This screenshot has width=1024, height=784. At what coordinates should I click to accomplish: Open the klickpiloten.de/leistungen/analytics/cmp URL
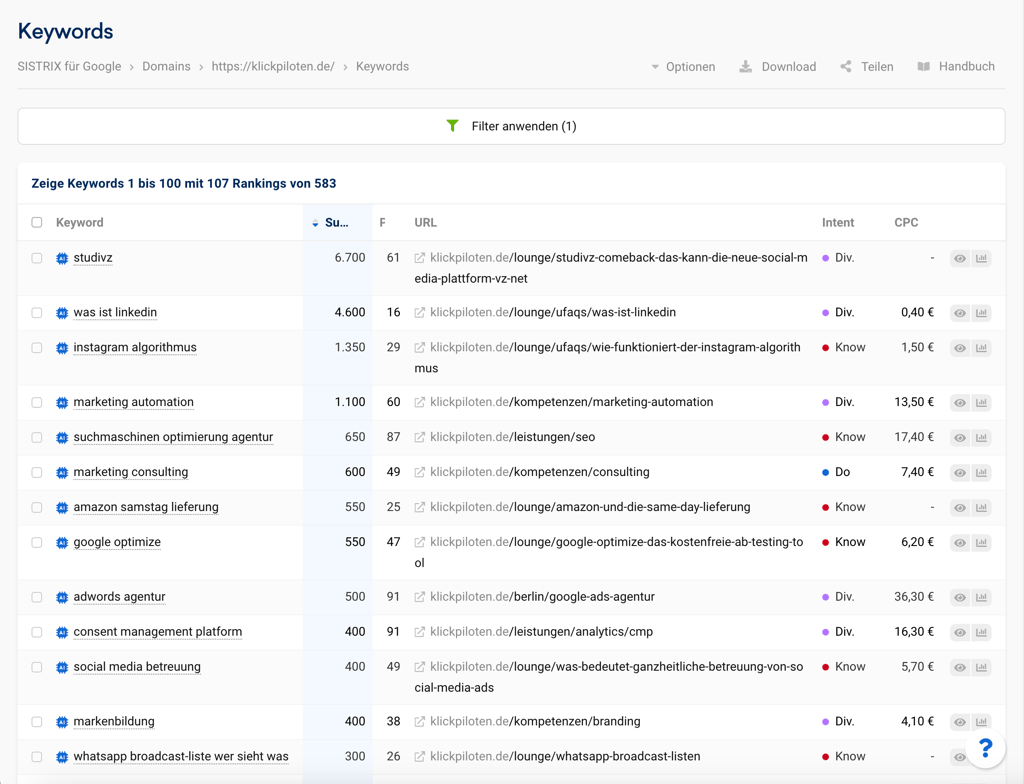tap(541, 632)
